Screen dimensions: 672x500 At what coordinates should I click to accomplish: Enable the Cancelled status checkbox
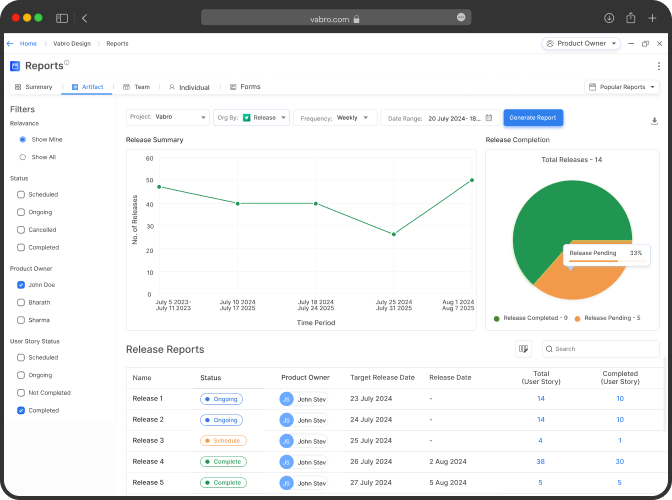pyautogui.click(x=21, y=230)
